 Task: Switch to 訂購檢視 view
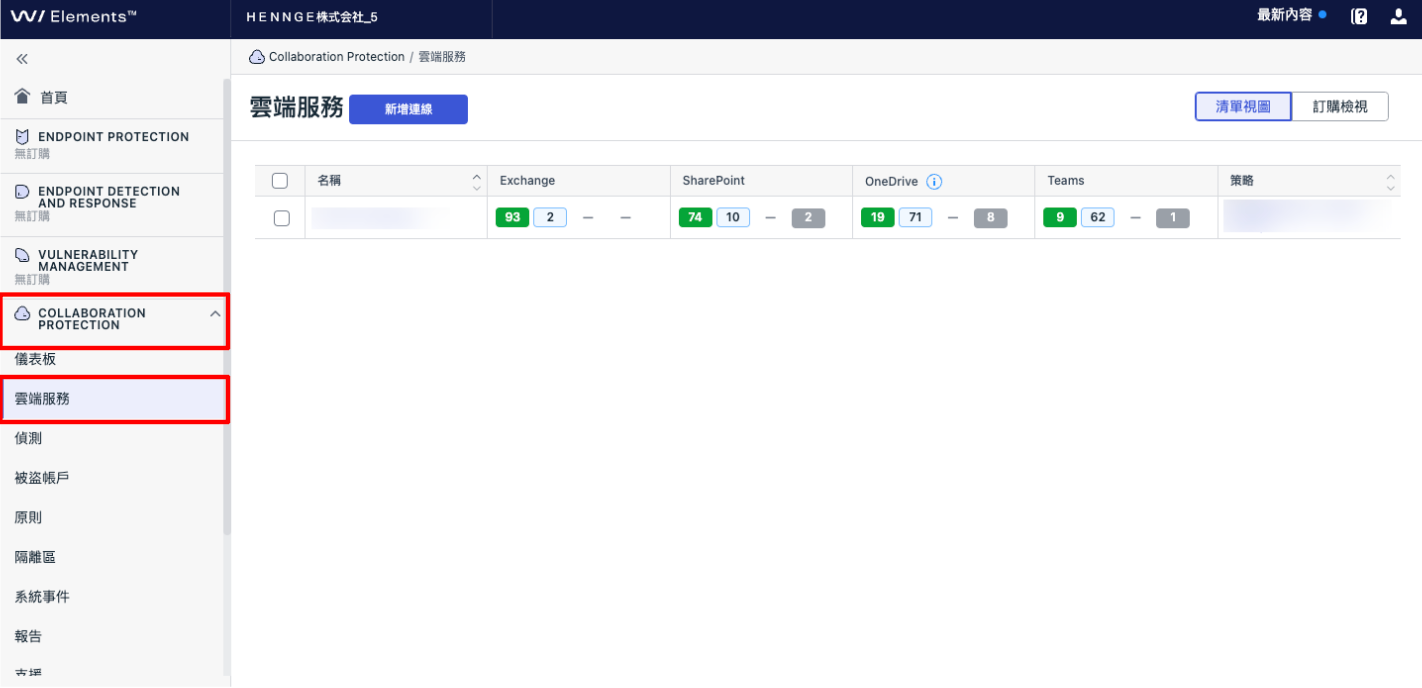pos(1340,106)
